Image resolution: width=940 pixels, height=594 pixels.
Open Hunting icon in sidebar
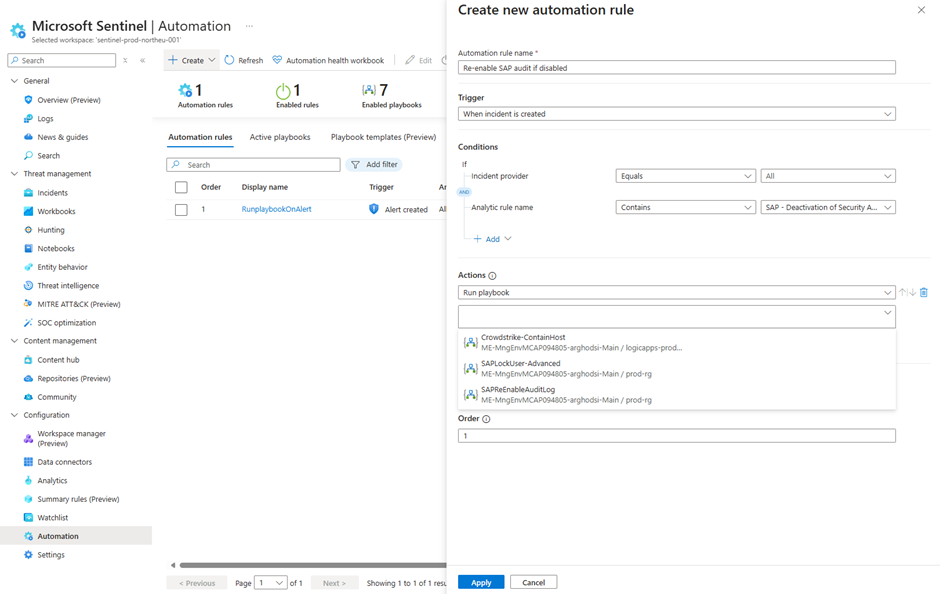[28, 230]
